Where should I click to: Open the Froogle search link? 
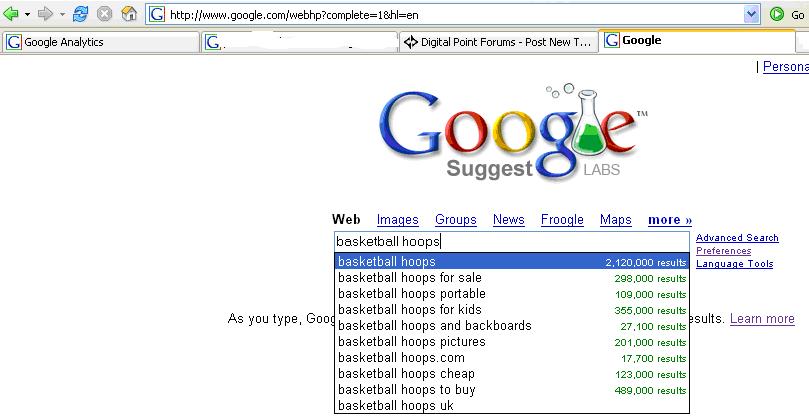click(x=562, y=220)
